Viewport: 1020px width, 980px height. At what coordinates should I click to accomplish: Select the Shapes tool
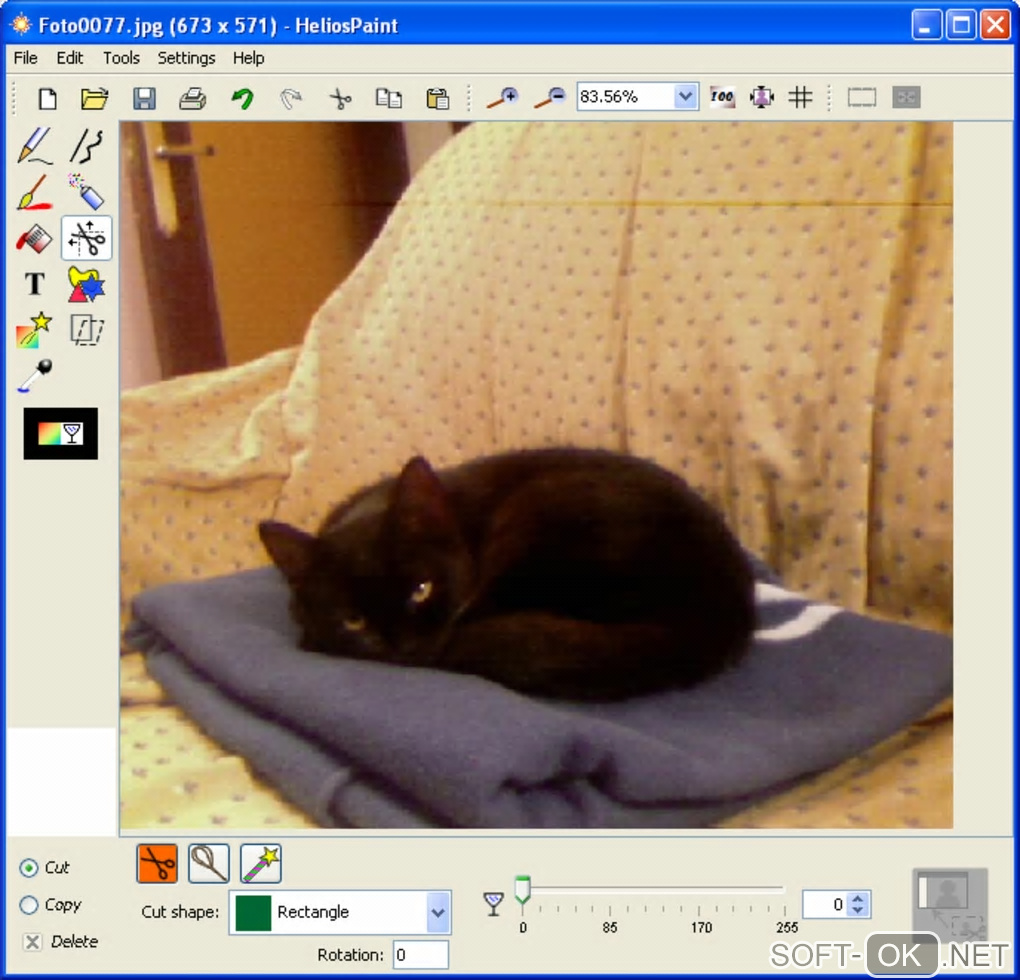[x=87, y=284]
